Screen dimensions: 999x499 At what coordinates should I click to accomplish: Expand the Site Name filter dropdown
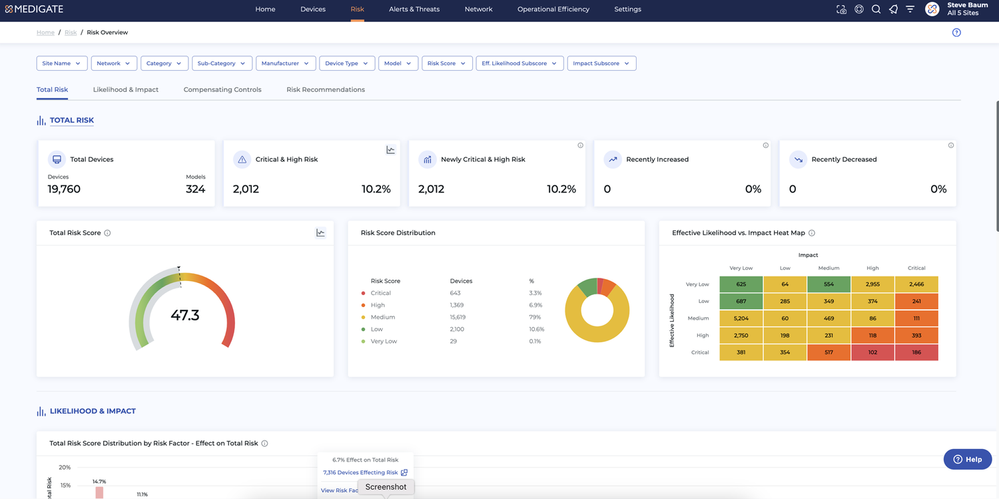(x=61, y=63)
